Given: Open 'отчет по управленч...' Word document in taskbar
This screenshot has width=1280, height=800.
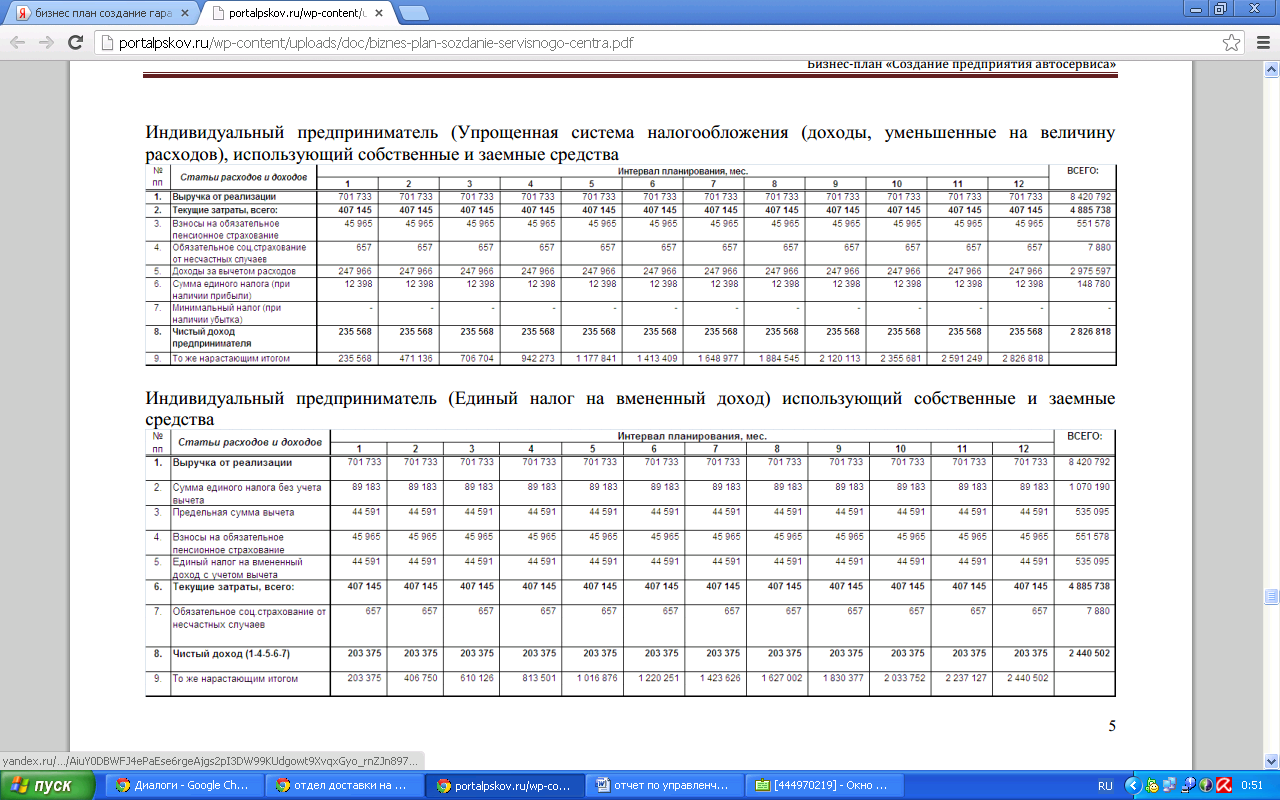Looking at the screenshot, I should (665, 785).
